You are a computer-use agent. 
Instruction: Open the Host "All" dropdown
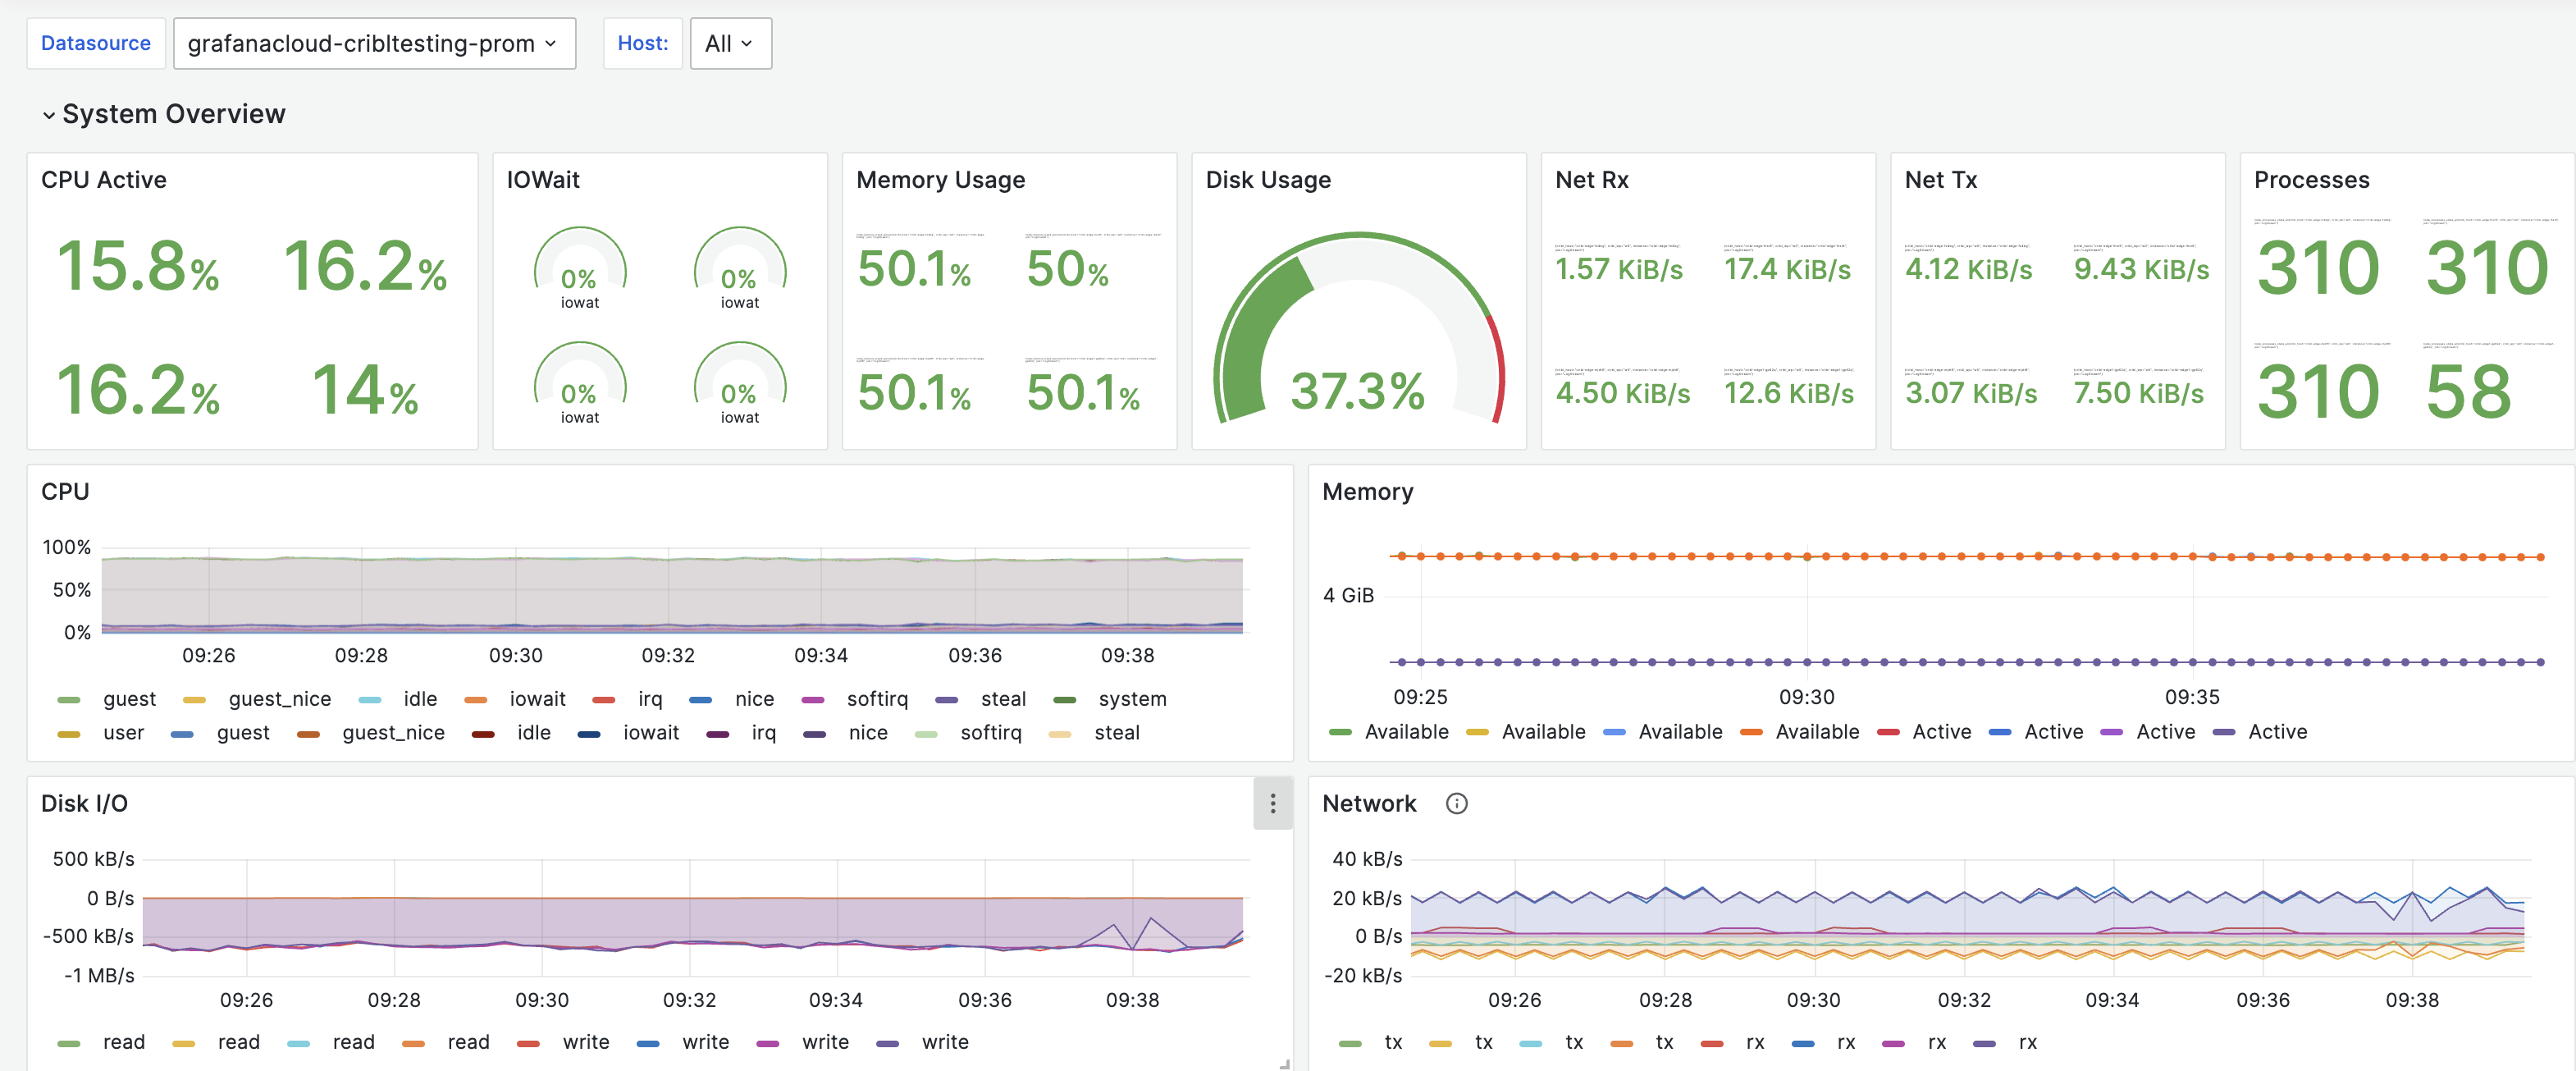729,43
